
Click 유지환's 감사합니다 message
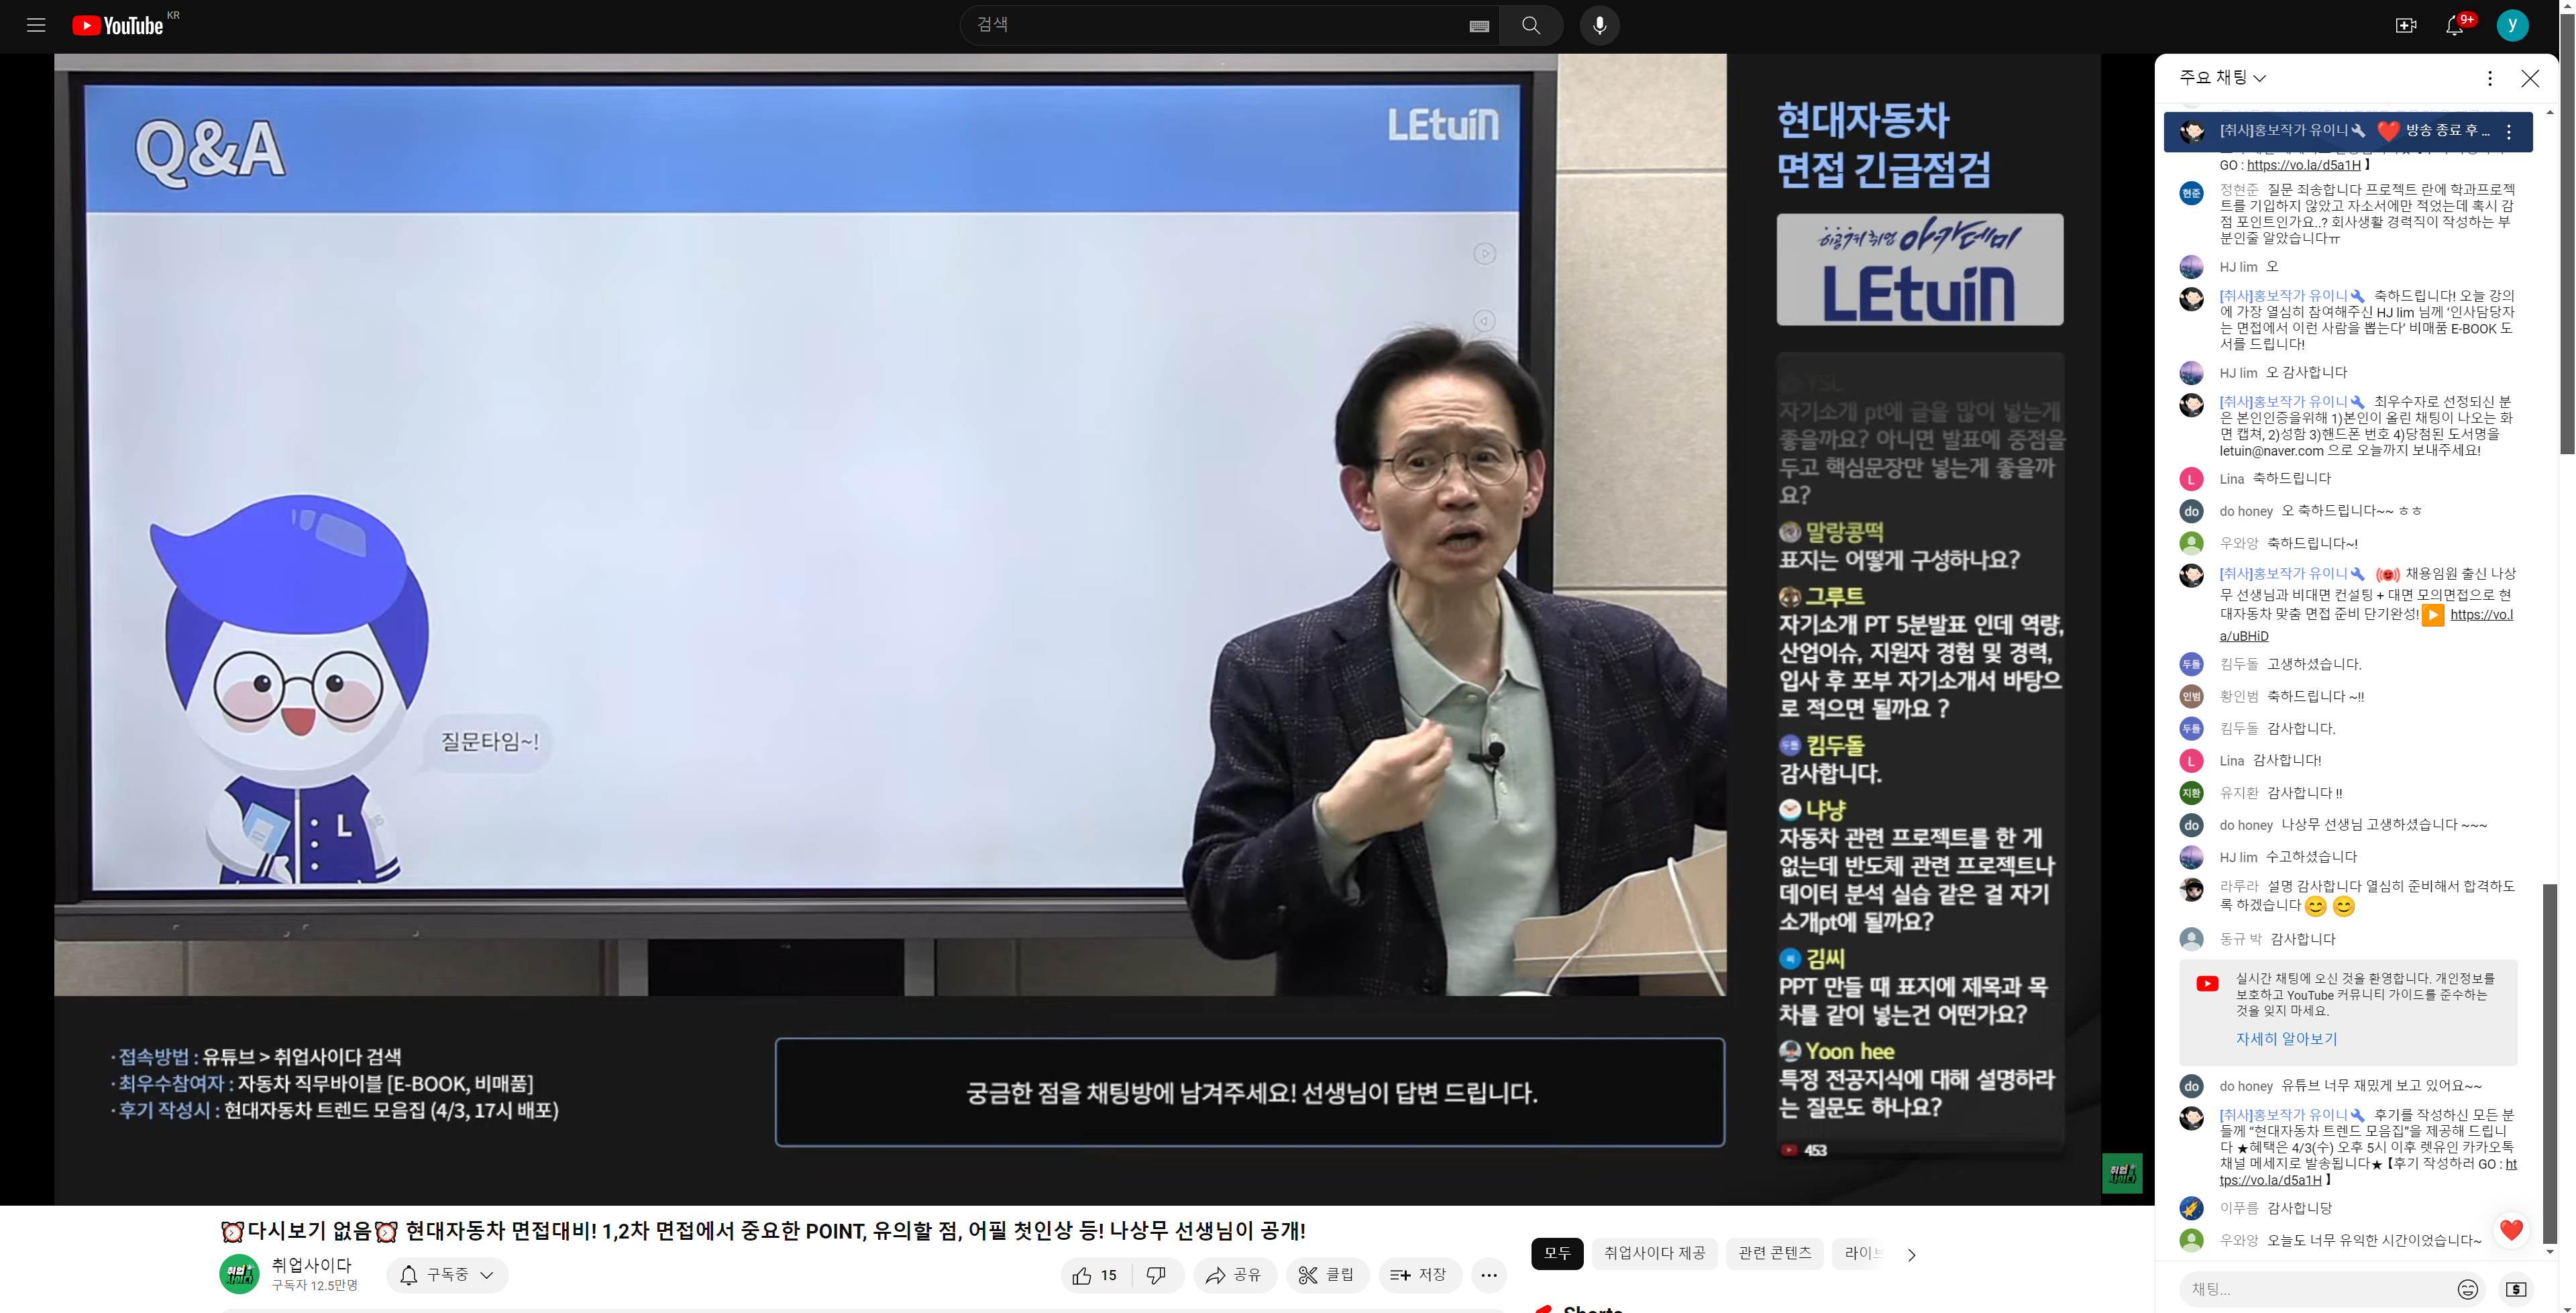coord(2304,793)
